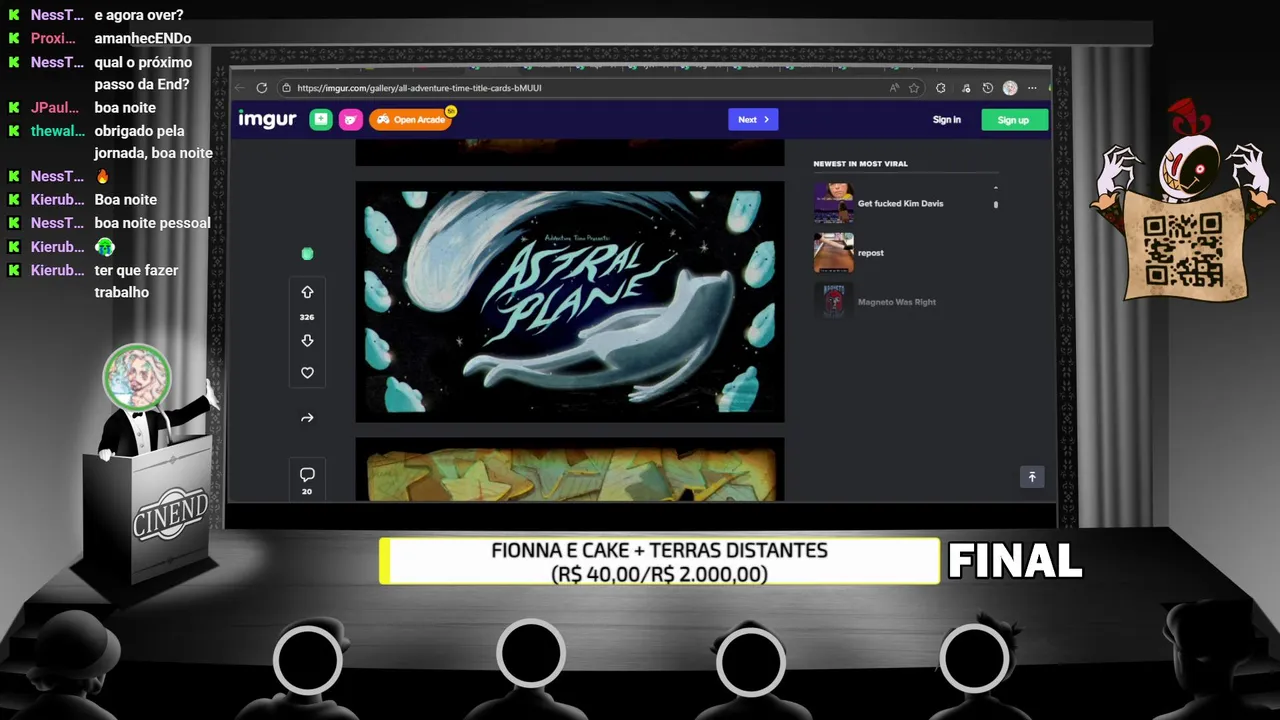Image resolution: width=1280 pixels, height=720 pixels.
Task: Click the pink mascot icon
Action: click(350, 120)
